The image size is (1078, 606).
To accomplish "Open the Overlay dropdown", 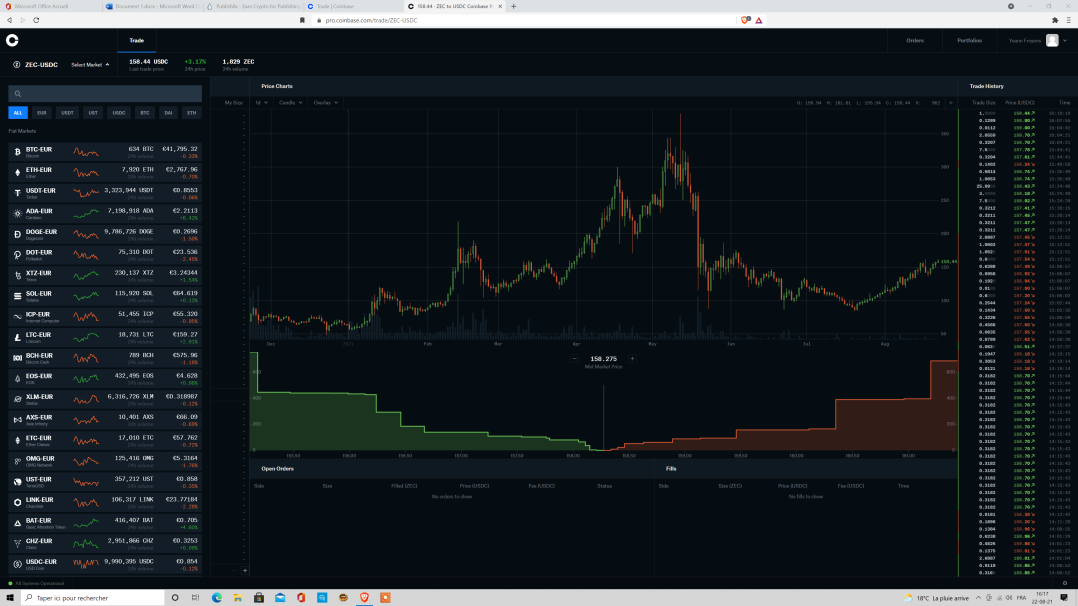I will [x=325, y=102].
